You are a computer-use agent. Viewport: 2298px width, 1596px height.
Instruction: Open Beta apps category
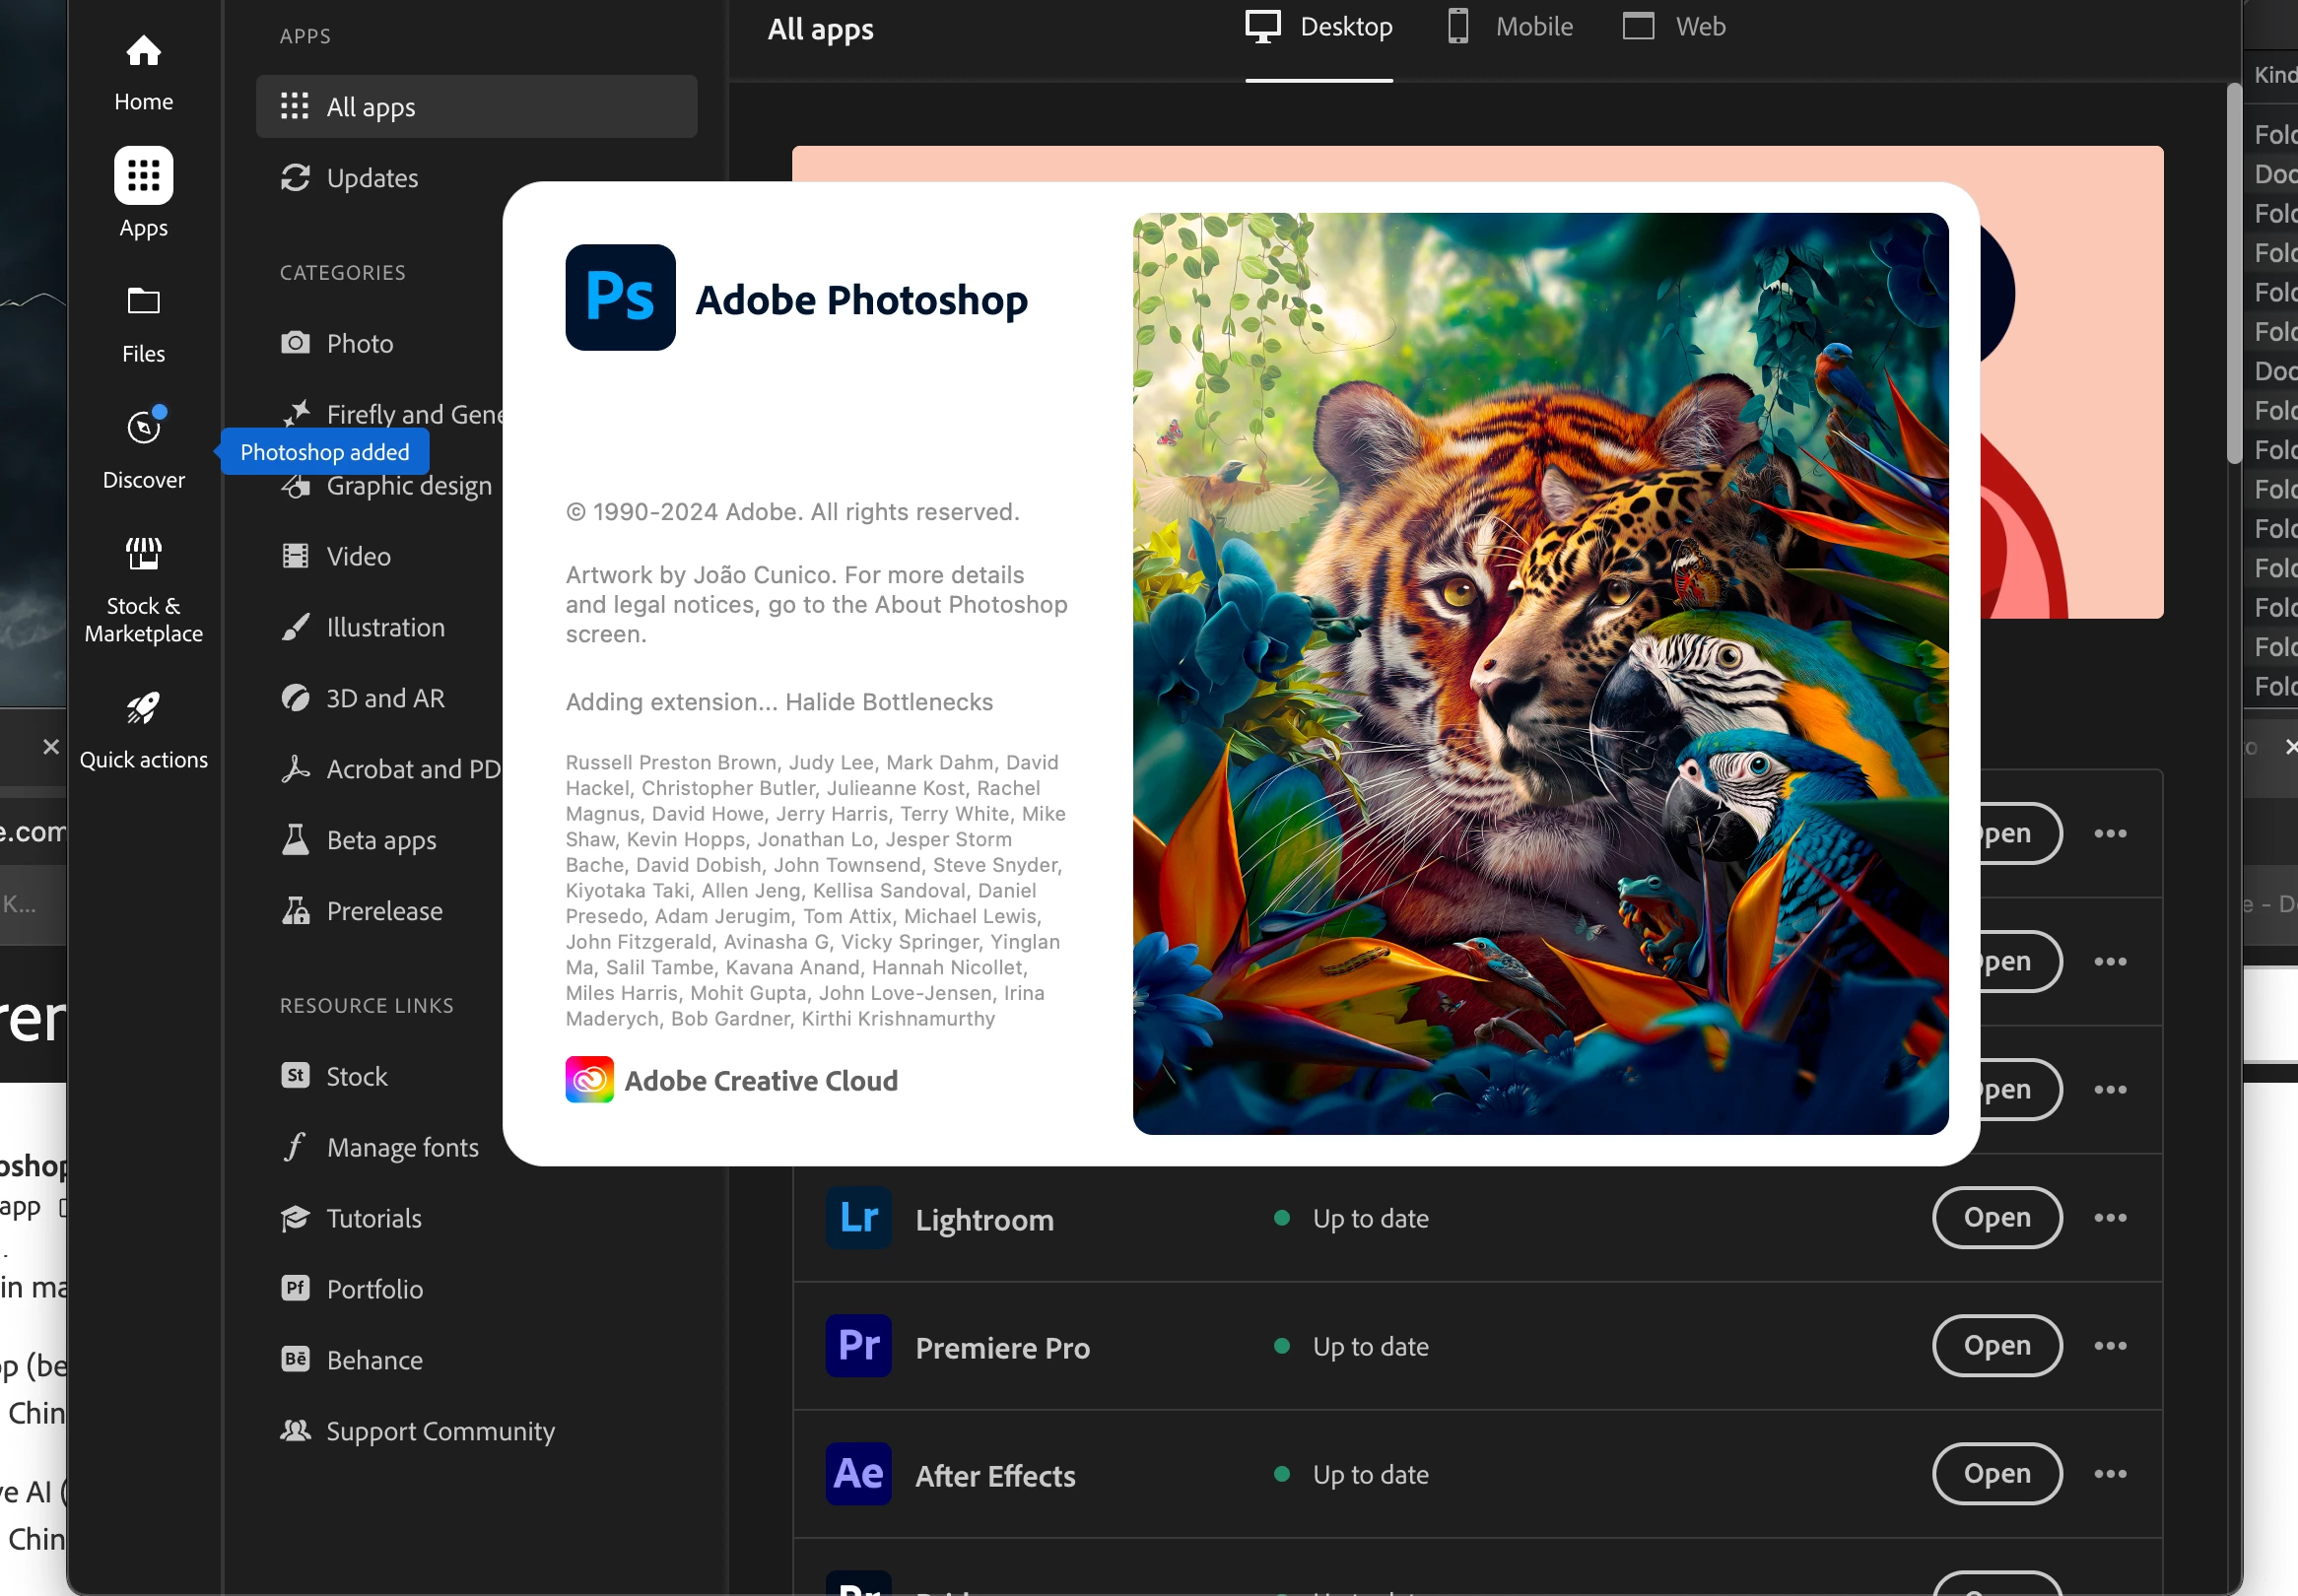click(381, 840)
